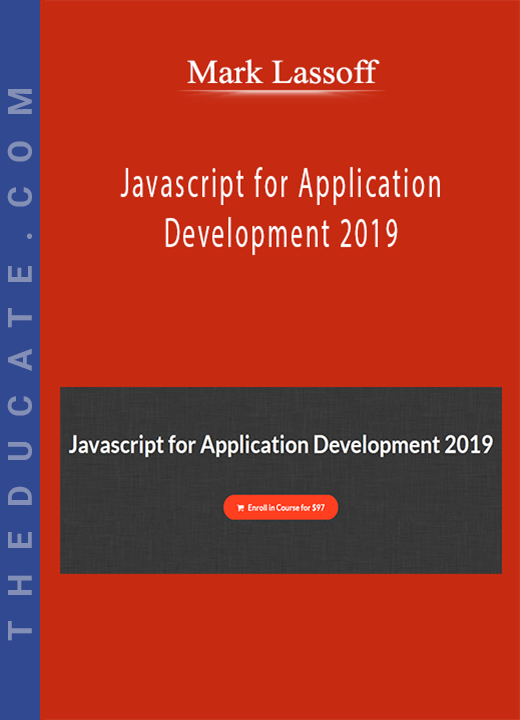520x720 pixels.
Task: Click the Mark Lassoff author name
Action: pos(283,73)
